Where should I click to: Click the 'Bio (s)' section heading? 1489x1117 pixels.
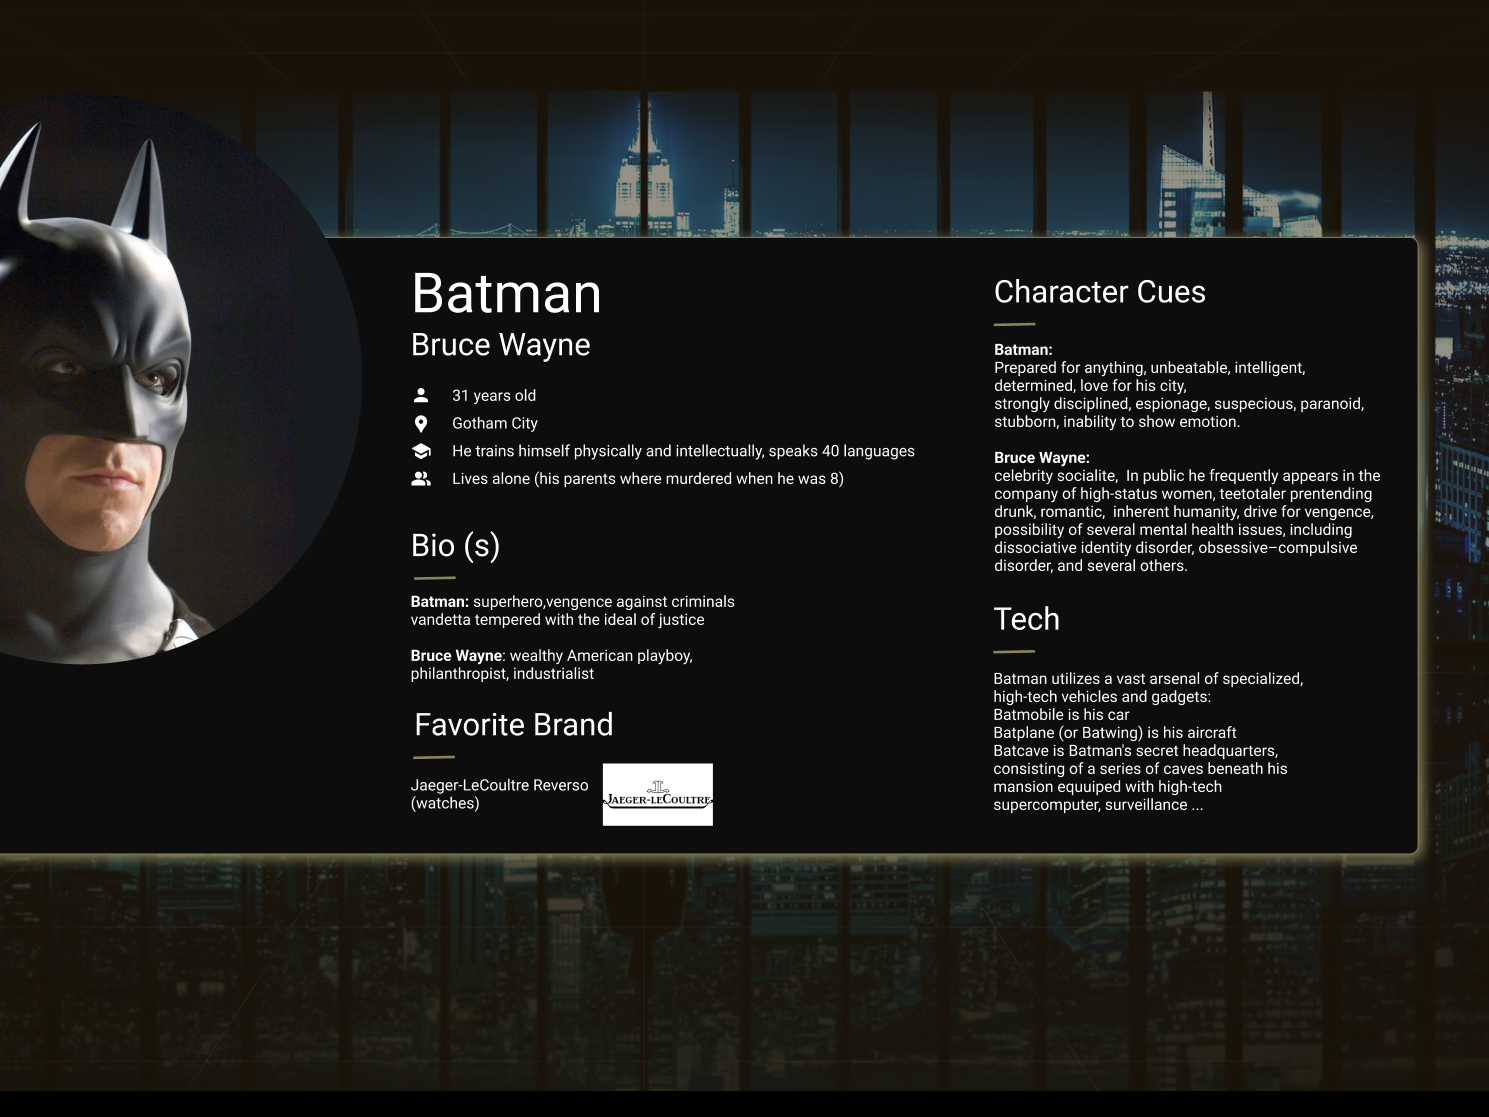(x=456, y=546)
